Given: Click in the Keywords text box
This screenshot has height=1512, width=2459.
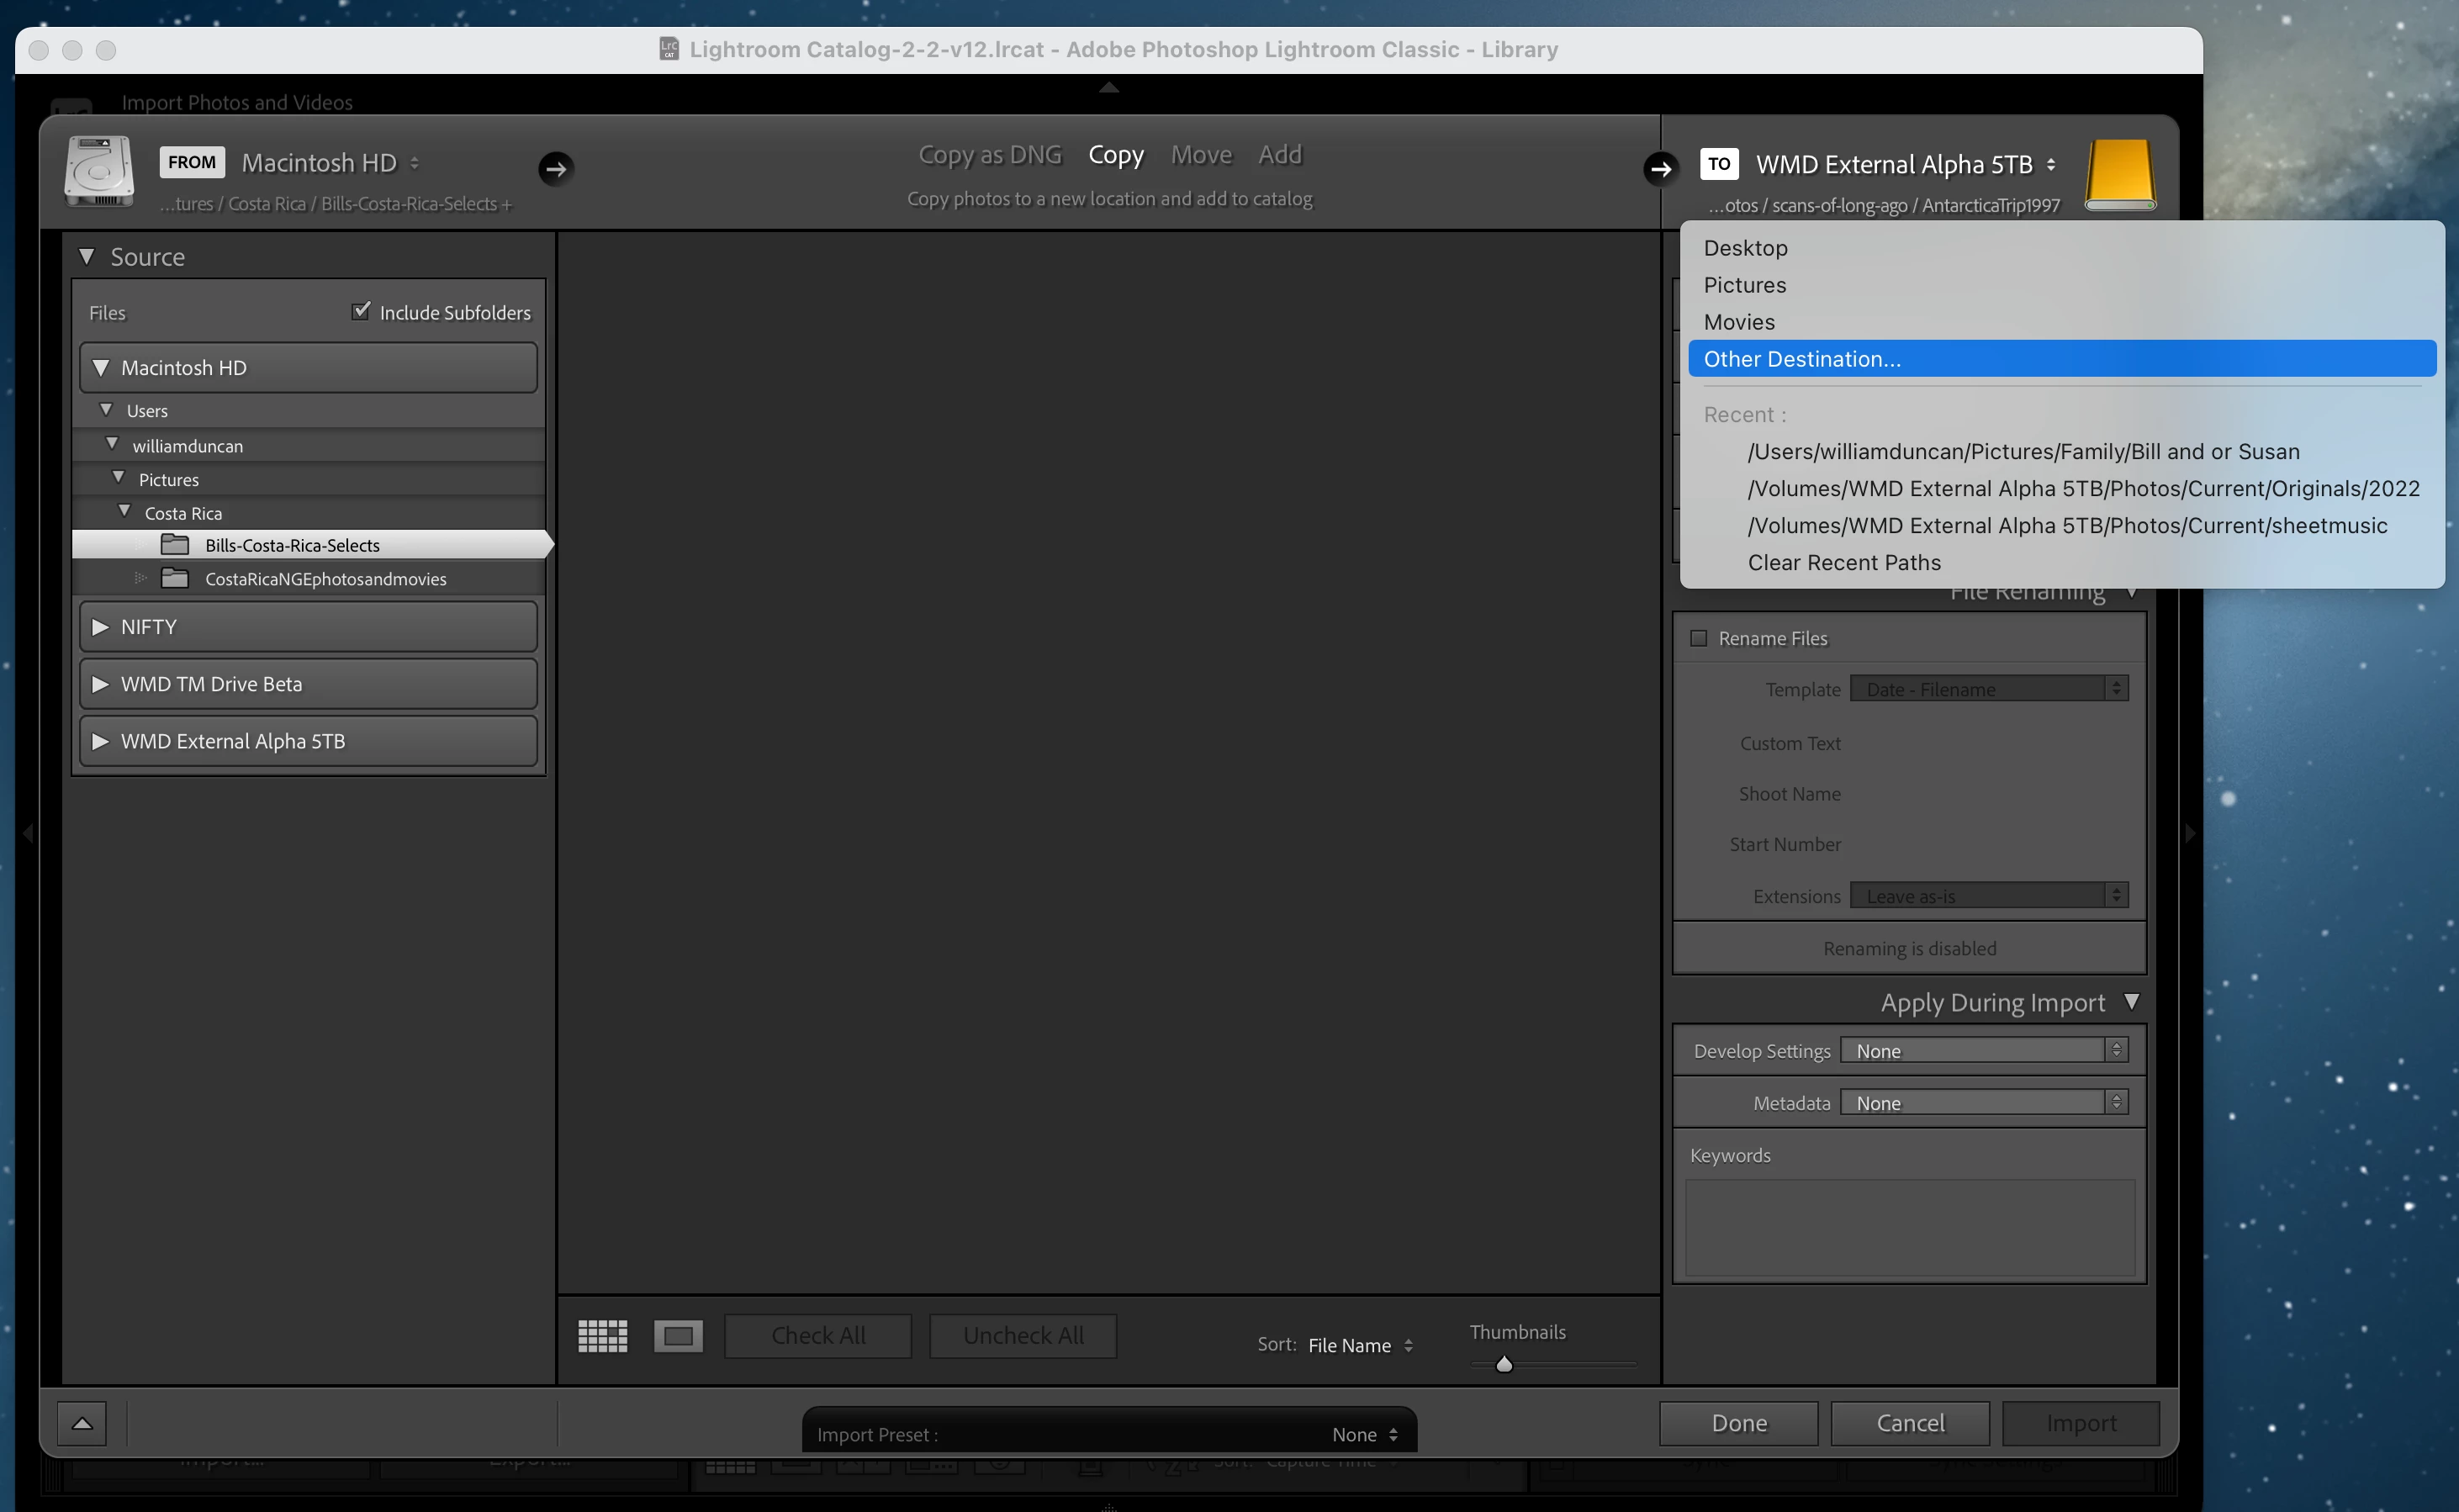Looking at the screenshot, I should click(1909, 1226).
